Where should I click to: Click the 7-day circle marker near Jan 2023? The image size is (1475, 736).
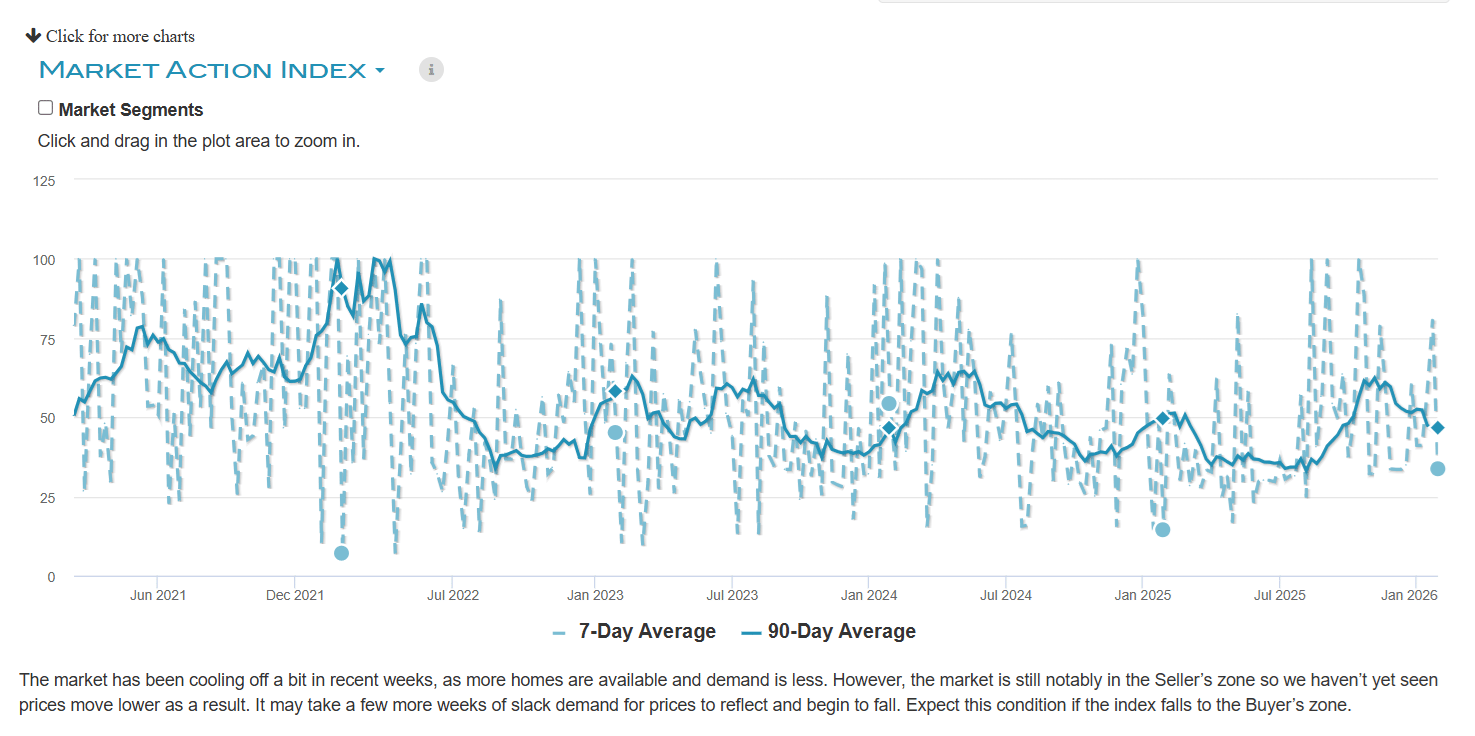tap(615, 433)
